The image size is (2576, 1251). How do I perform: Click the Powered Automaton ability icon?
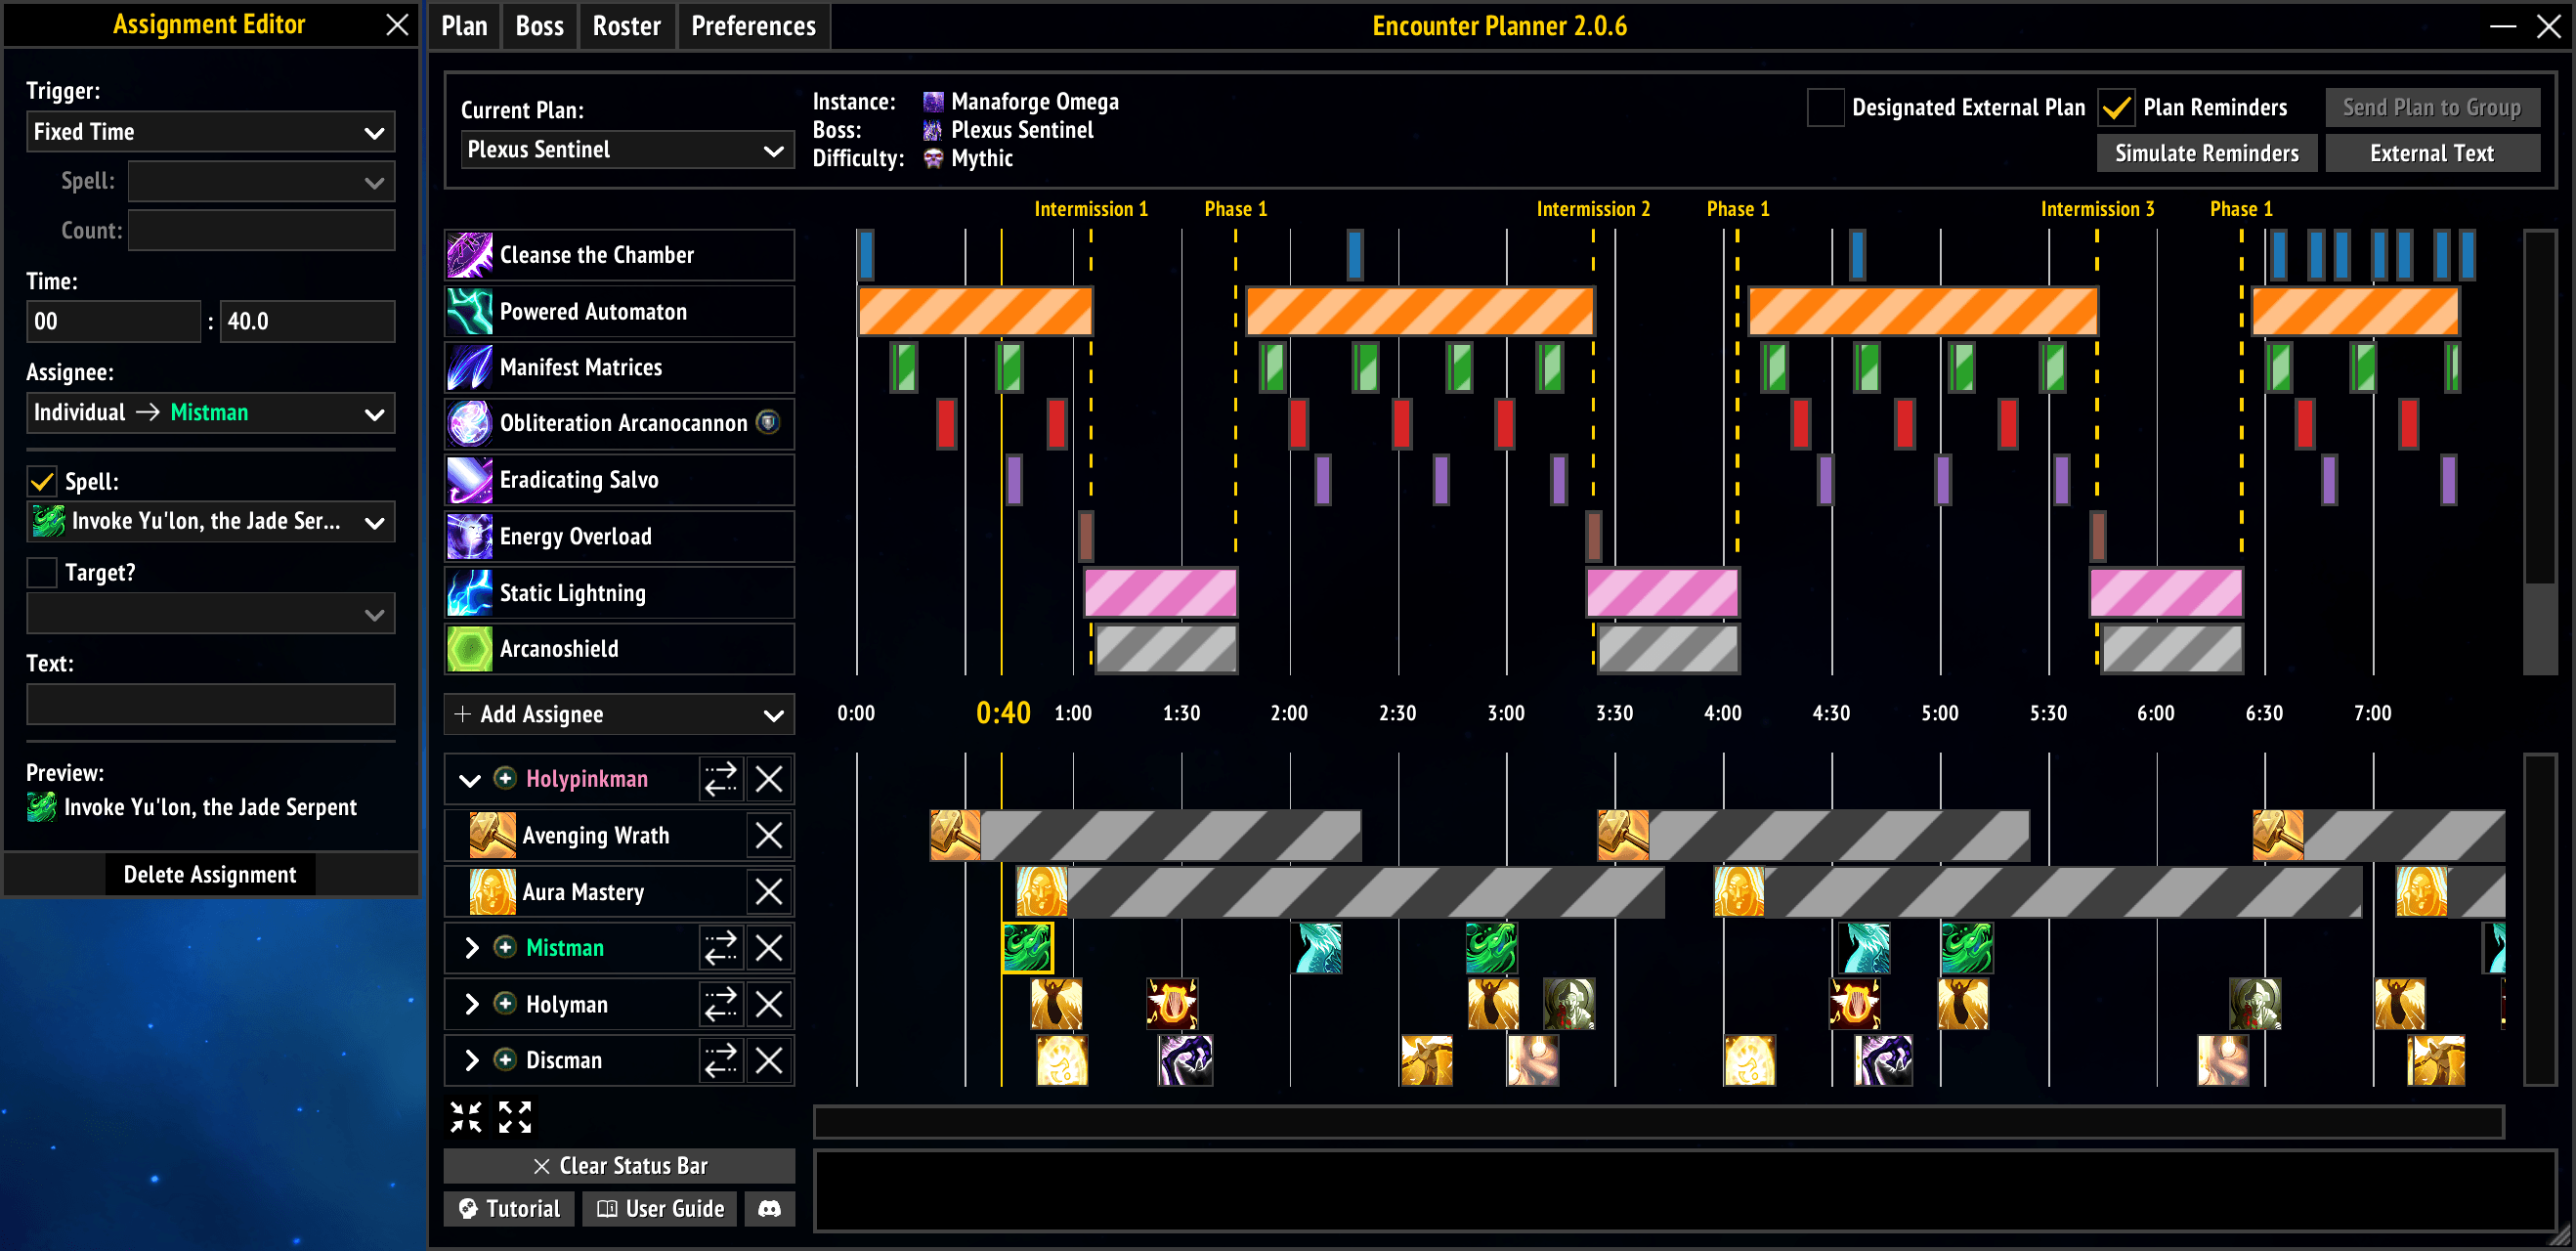470,311
